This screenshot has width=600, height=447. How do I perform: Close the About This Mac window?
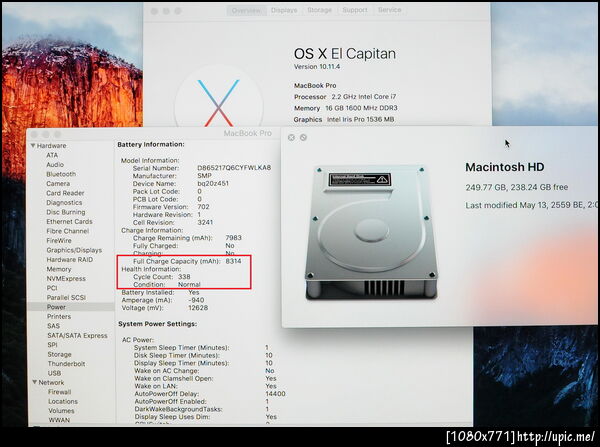[154, 11]
